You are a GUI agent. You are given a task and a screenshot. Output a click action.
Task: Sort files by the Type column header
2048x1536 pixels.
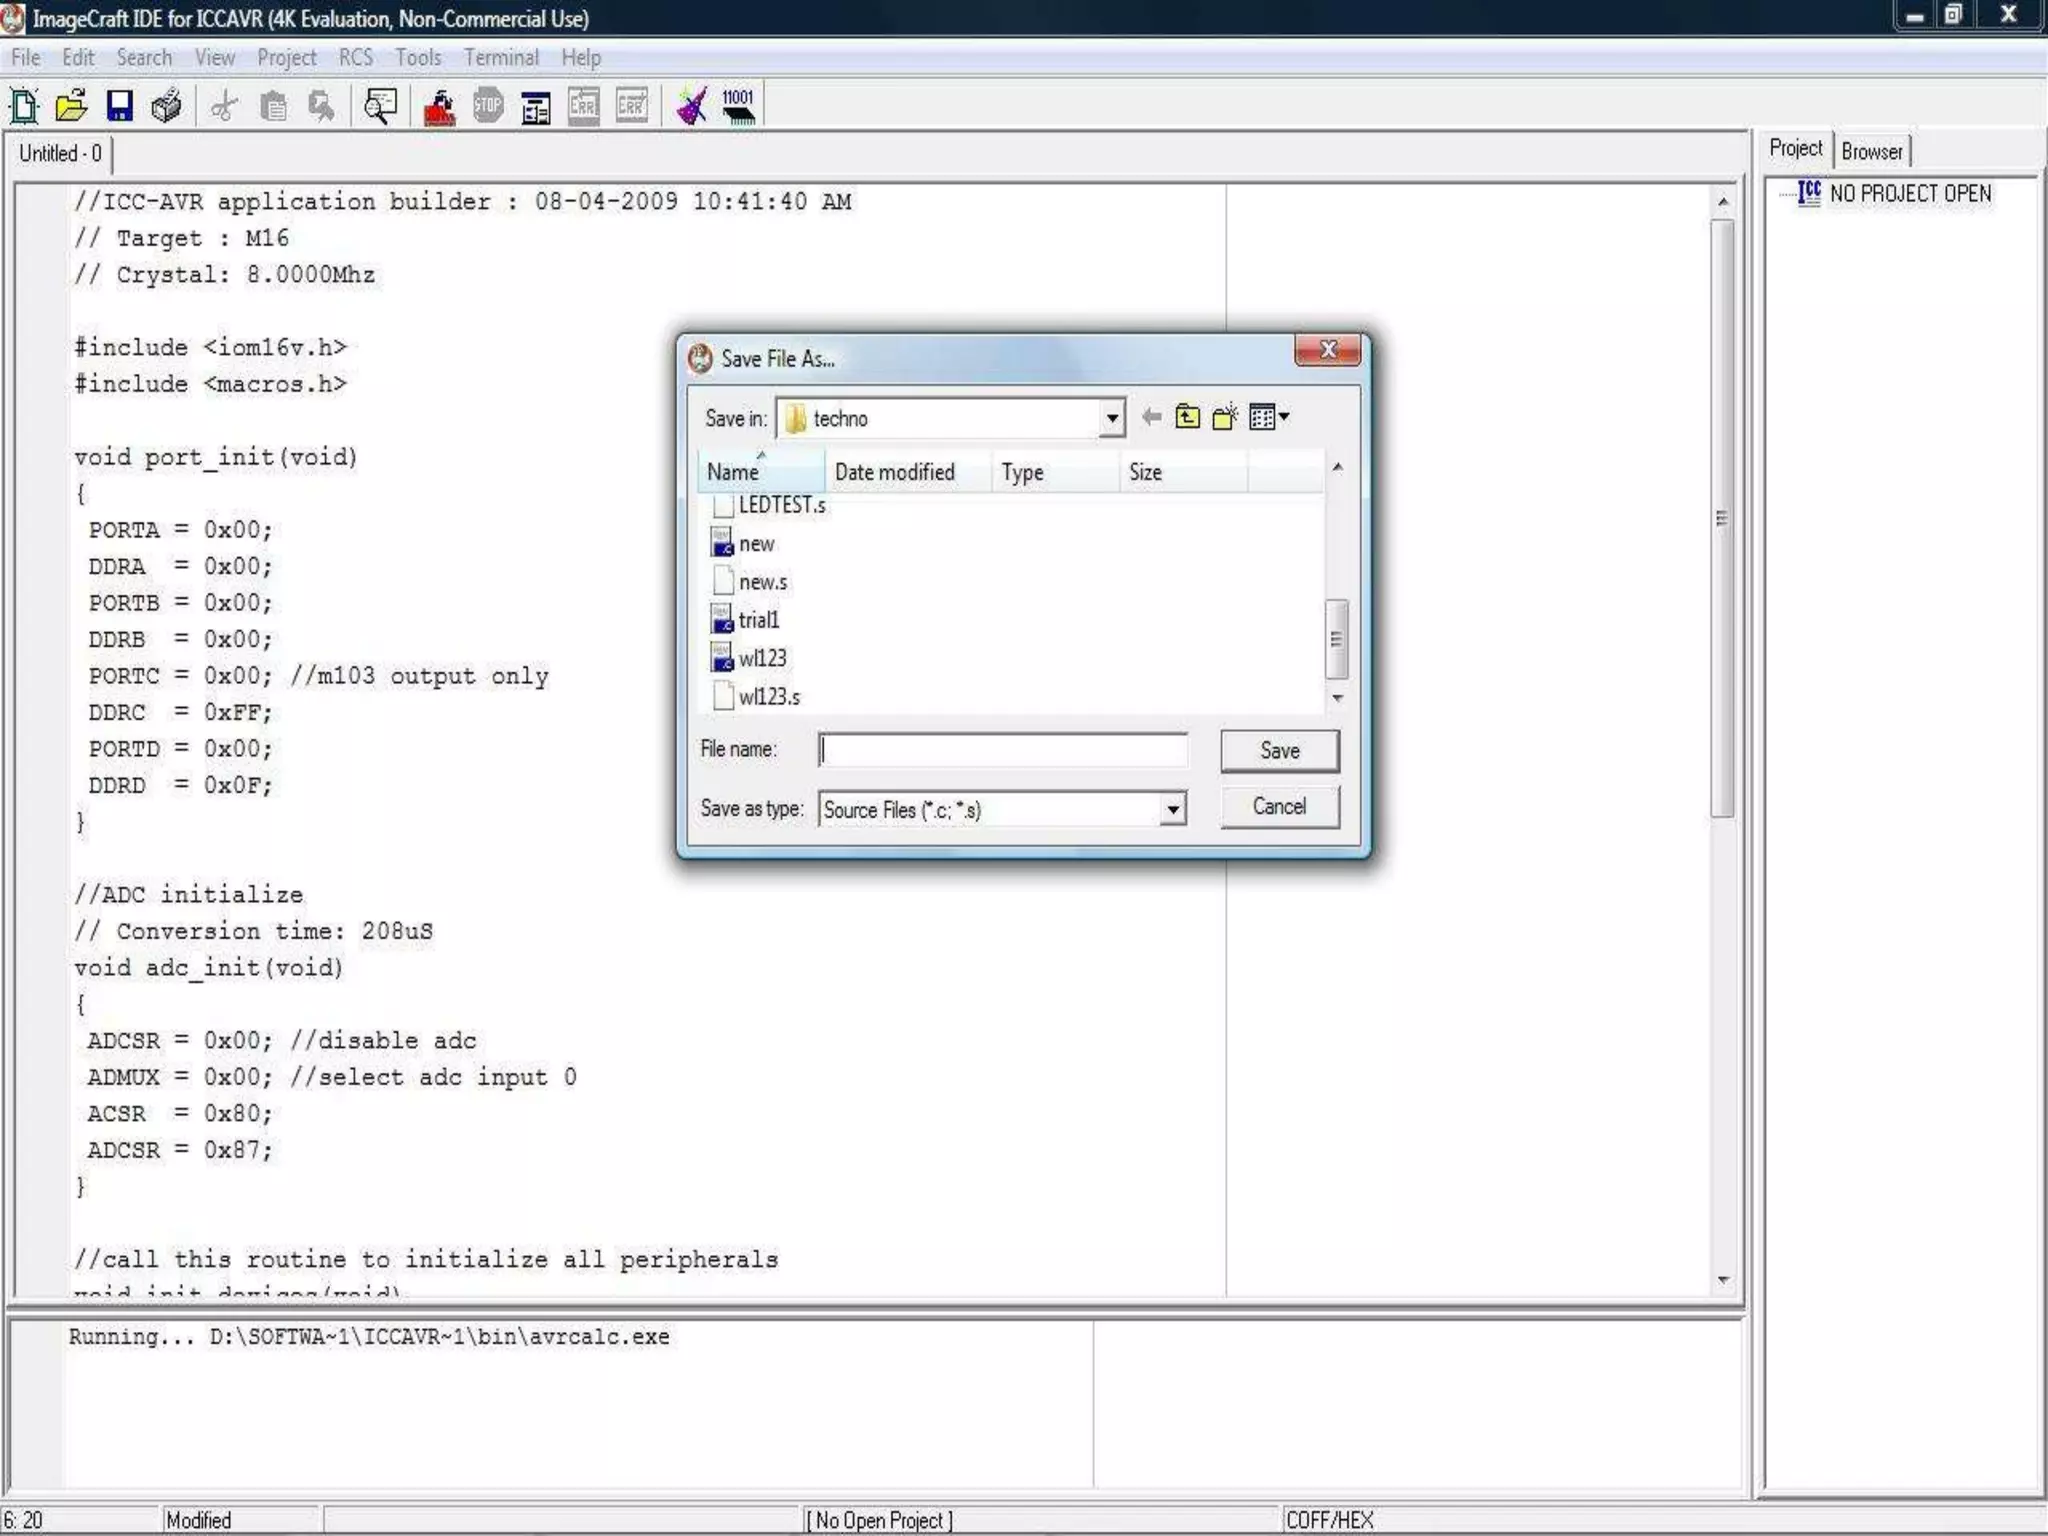1056,471
